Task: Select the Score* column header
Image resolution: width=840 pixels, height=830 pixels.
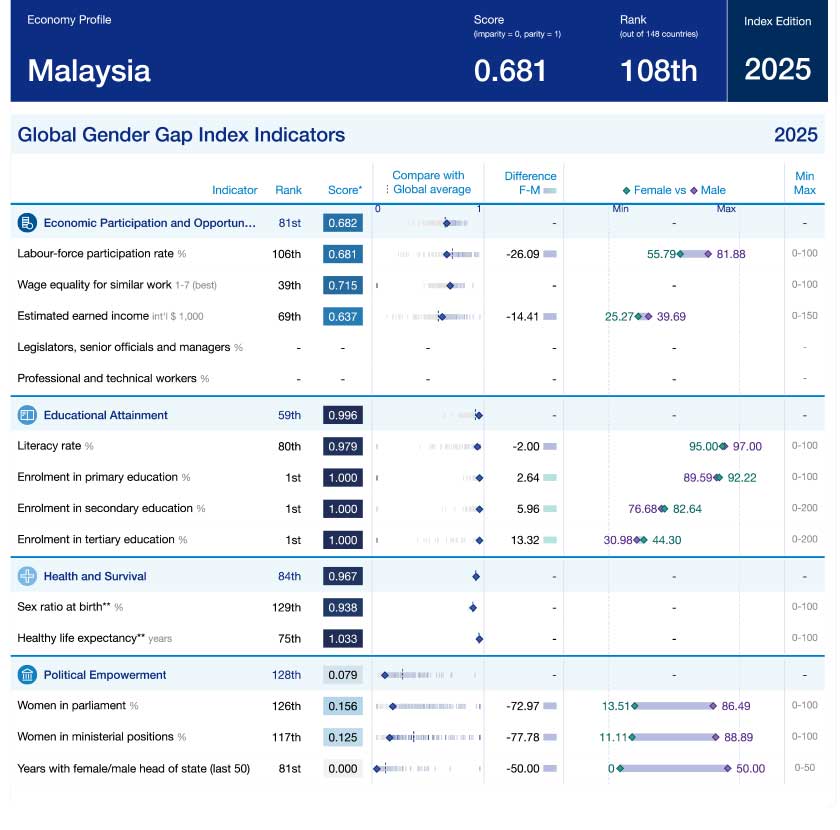Action: pos(345,190)
